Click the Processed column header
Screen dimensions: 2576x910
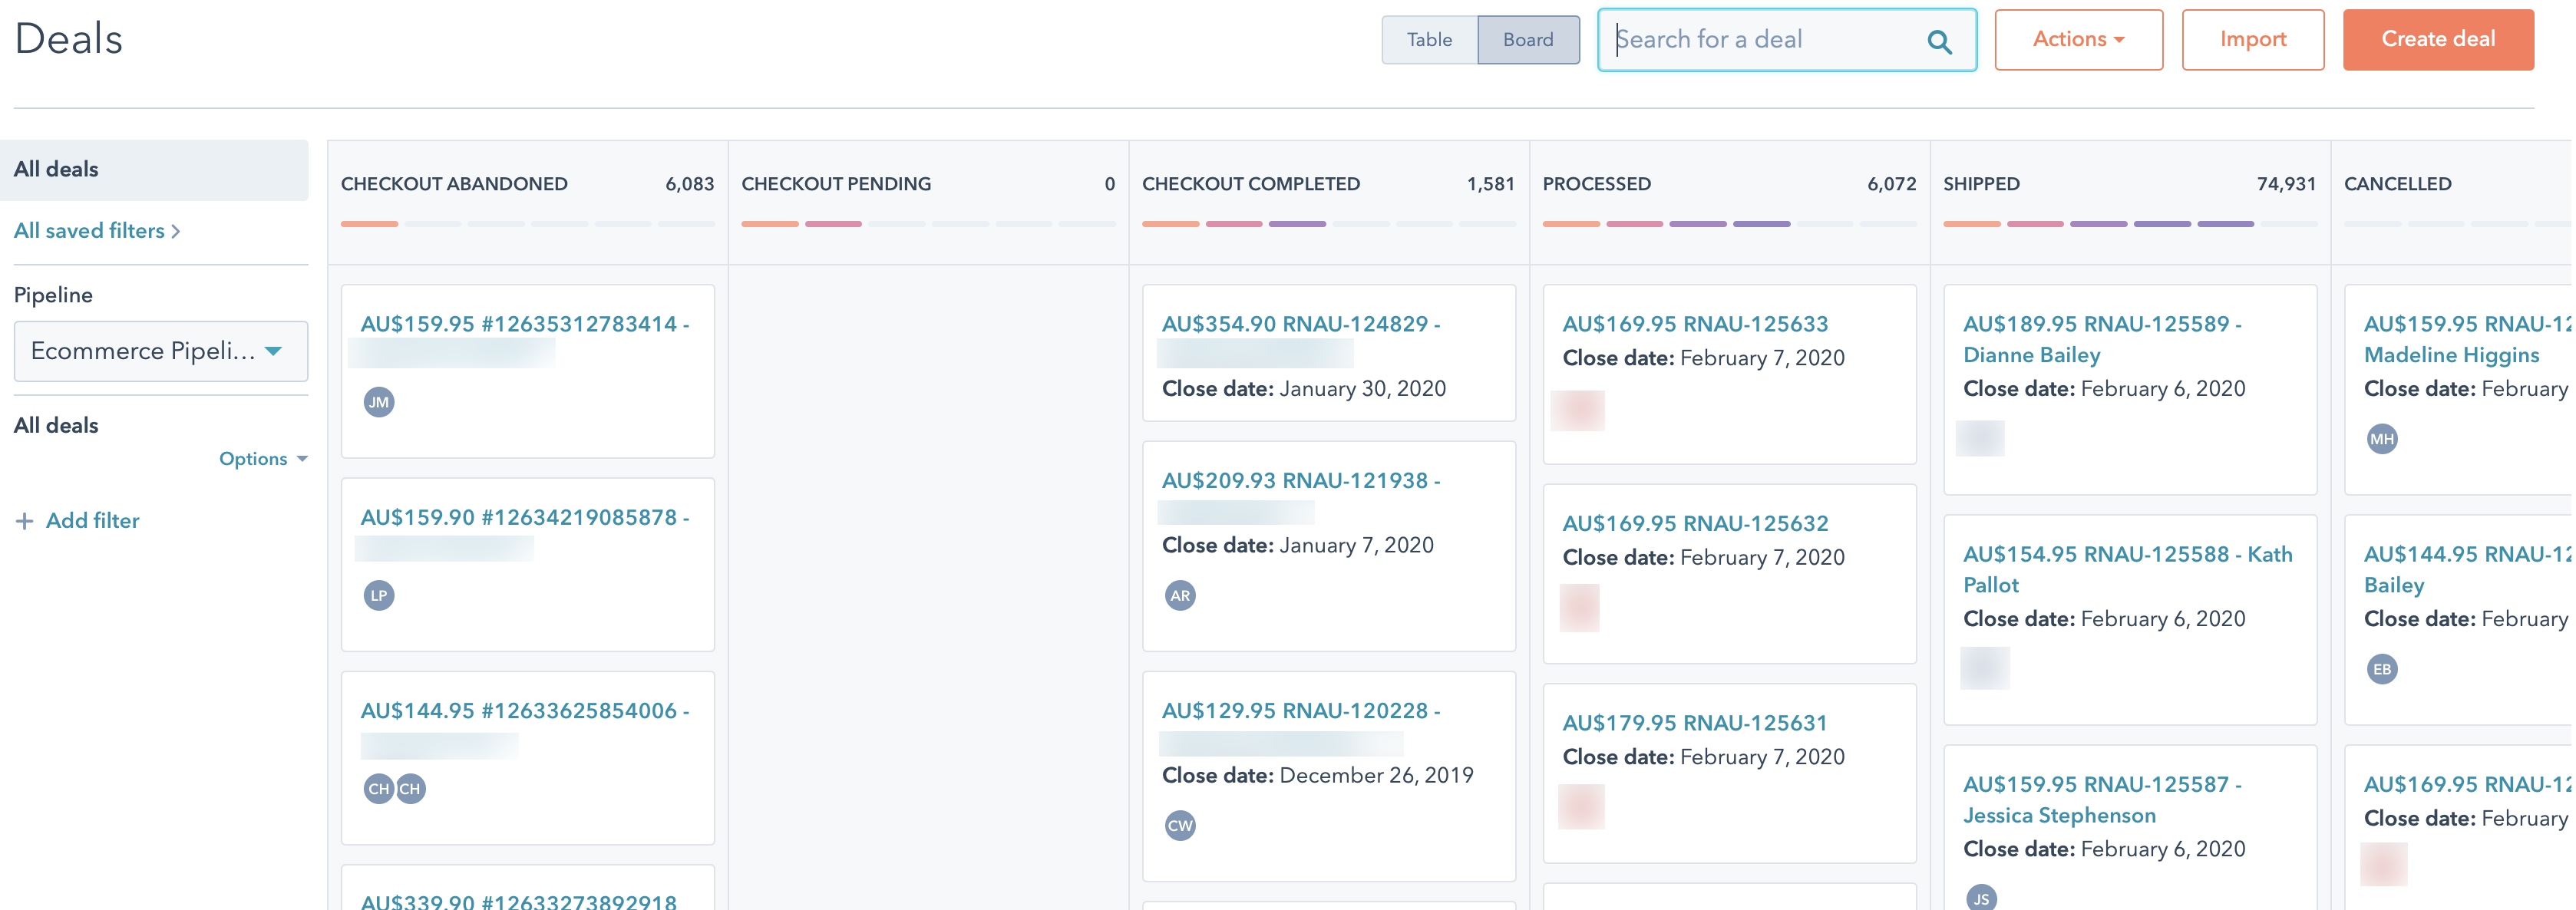point(1597,184)
